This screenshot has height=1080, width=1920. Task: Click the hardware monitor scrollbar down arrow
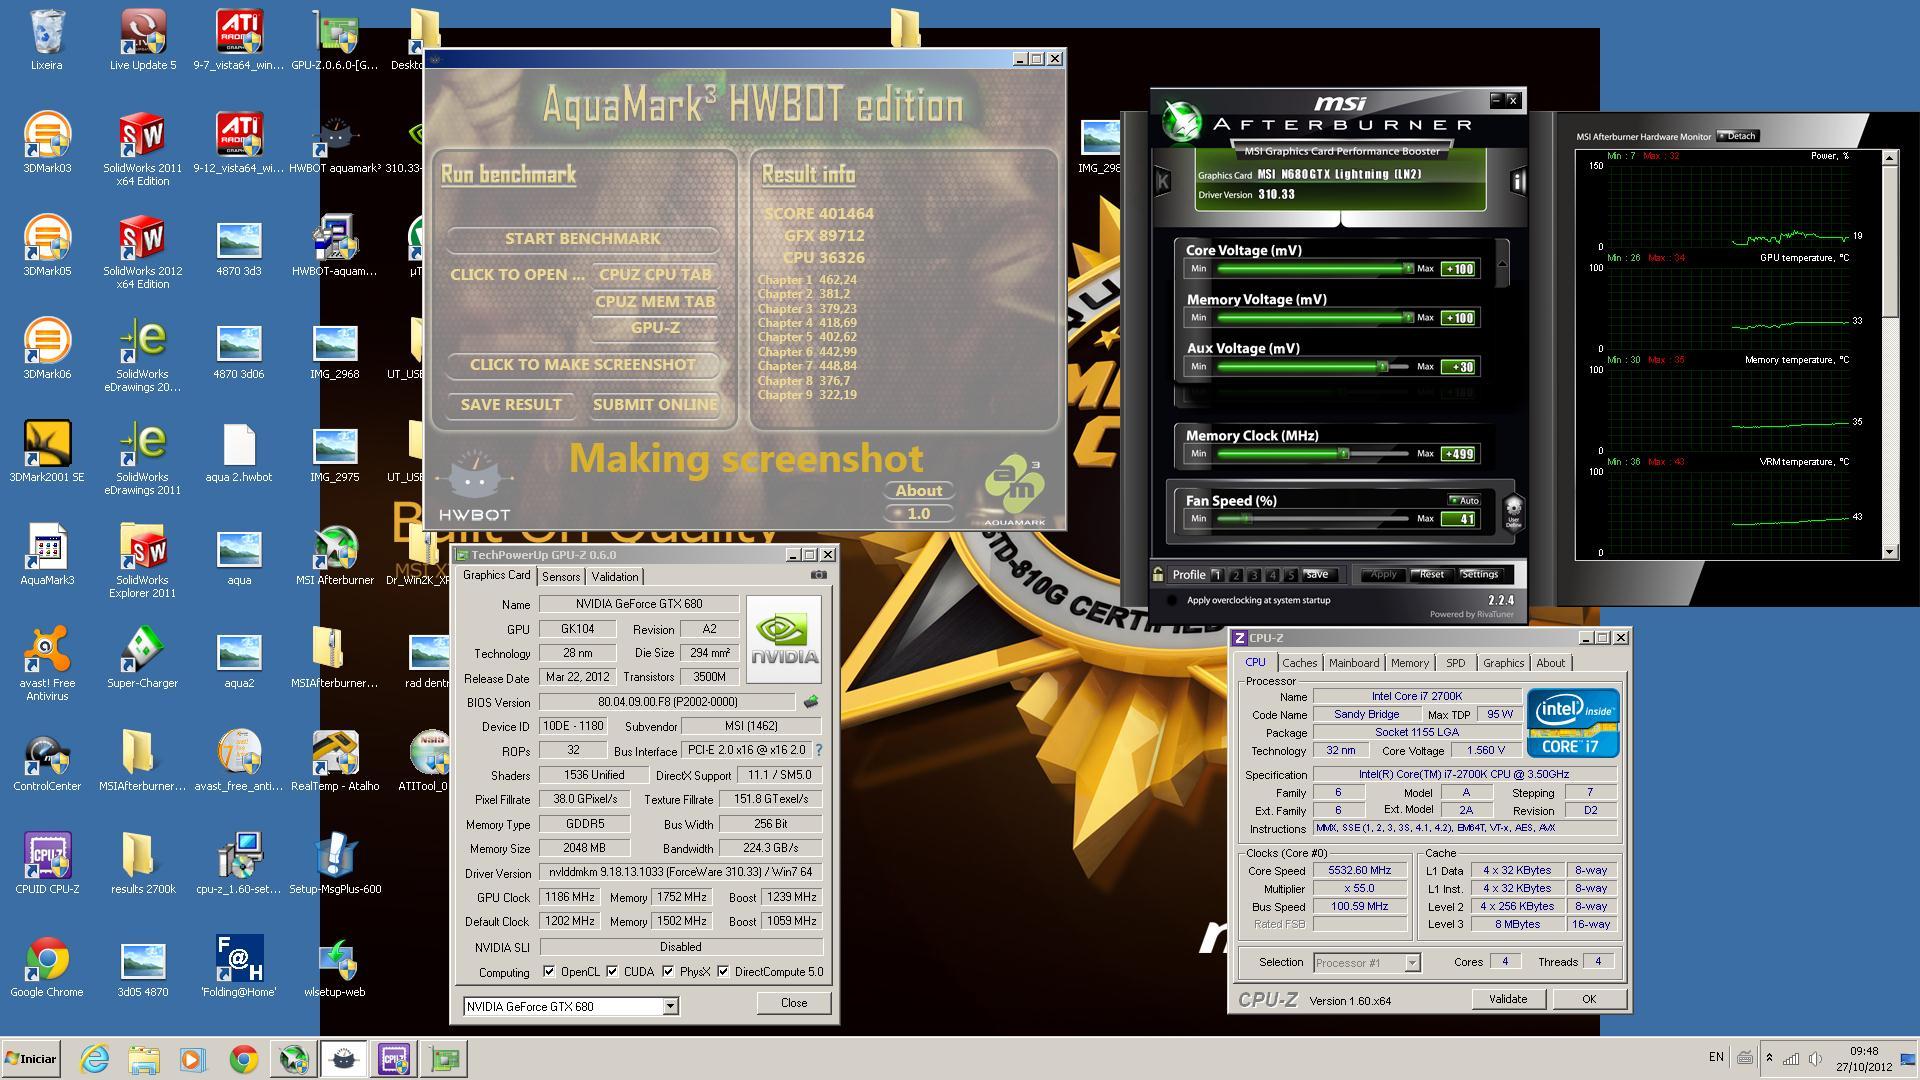click(x=1890, y=552)
